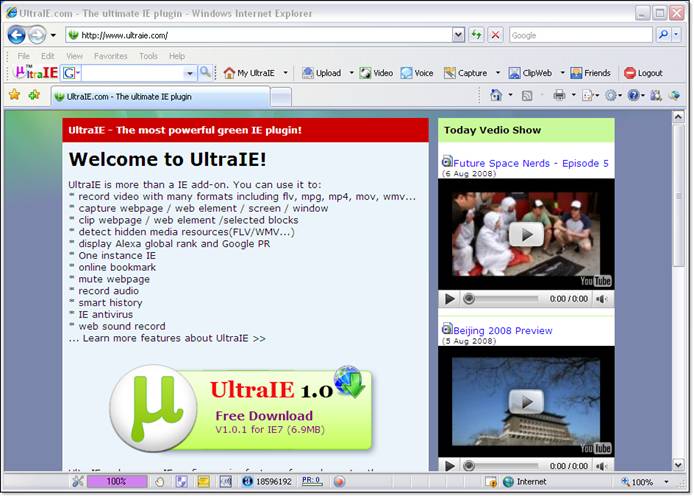This screenshot has width=694, height=497.
Task: Click the ClipWeb toolbar button
Action: 530,73
